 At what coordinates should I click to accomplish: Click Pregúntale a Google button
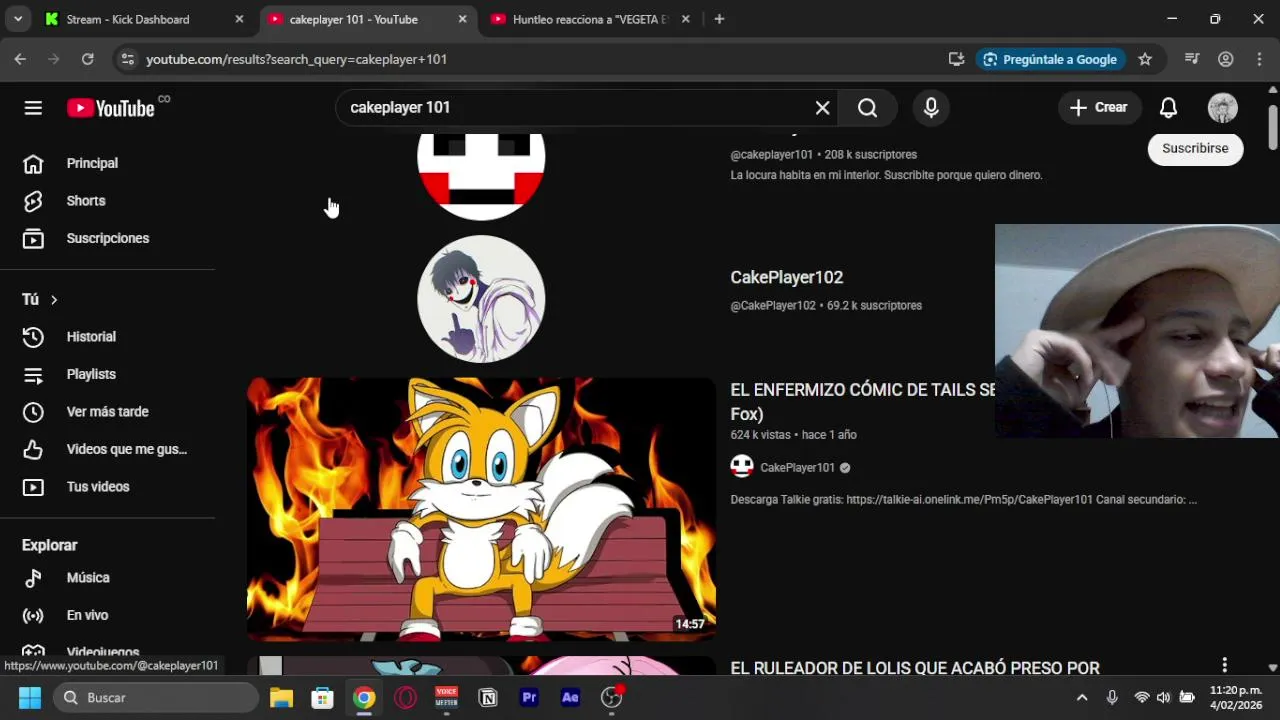pyautogui.click(x=1050, y=59)
